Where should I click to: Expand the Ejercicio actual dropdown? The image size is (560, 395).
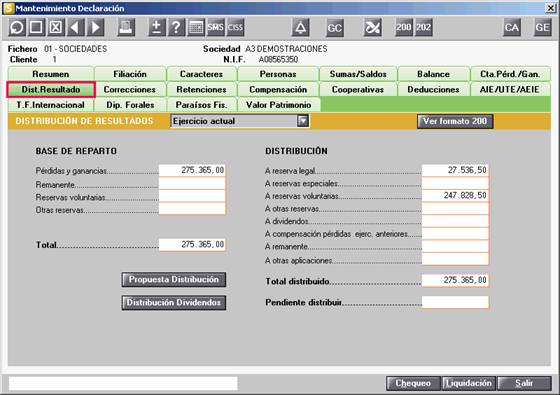(x=303, y=121)
